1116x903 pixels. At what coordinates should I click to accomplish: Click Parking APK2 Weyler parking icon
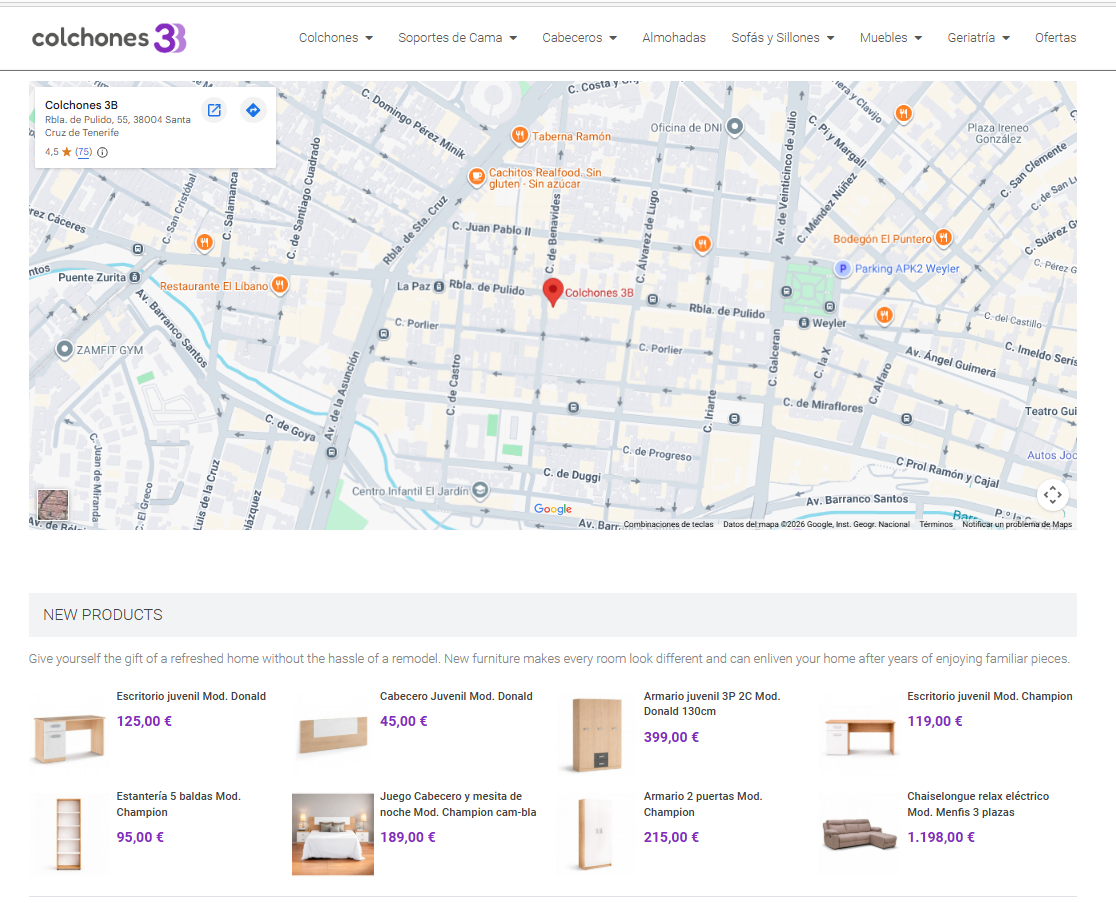click(842, 268)
